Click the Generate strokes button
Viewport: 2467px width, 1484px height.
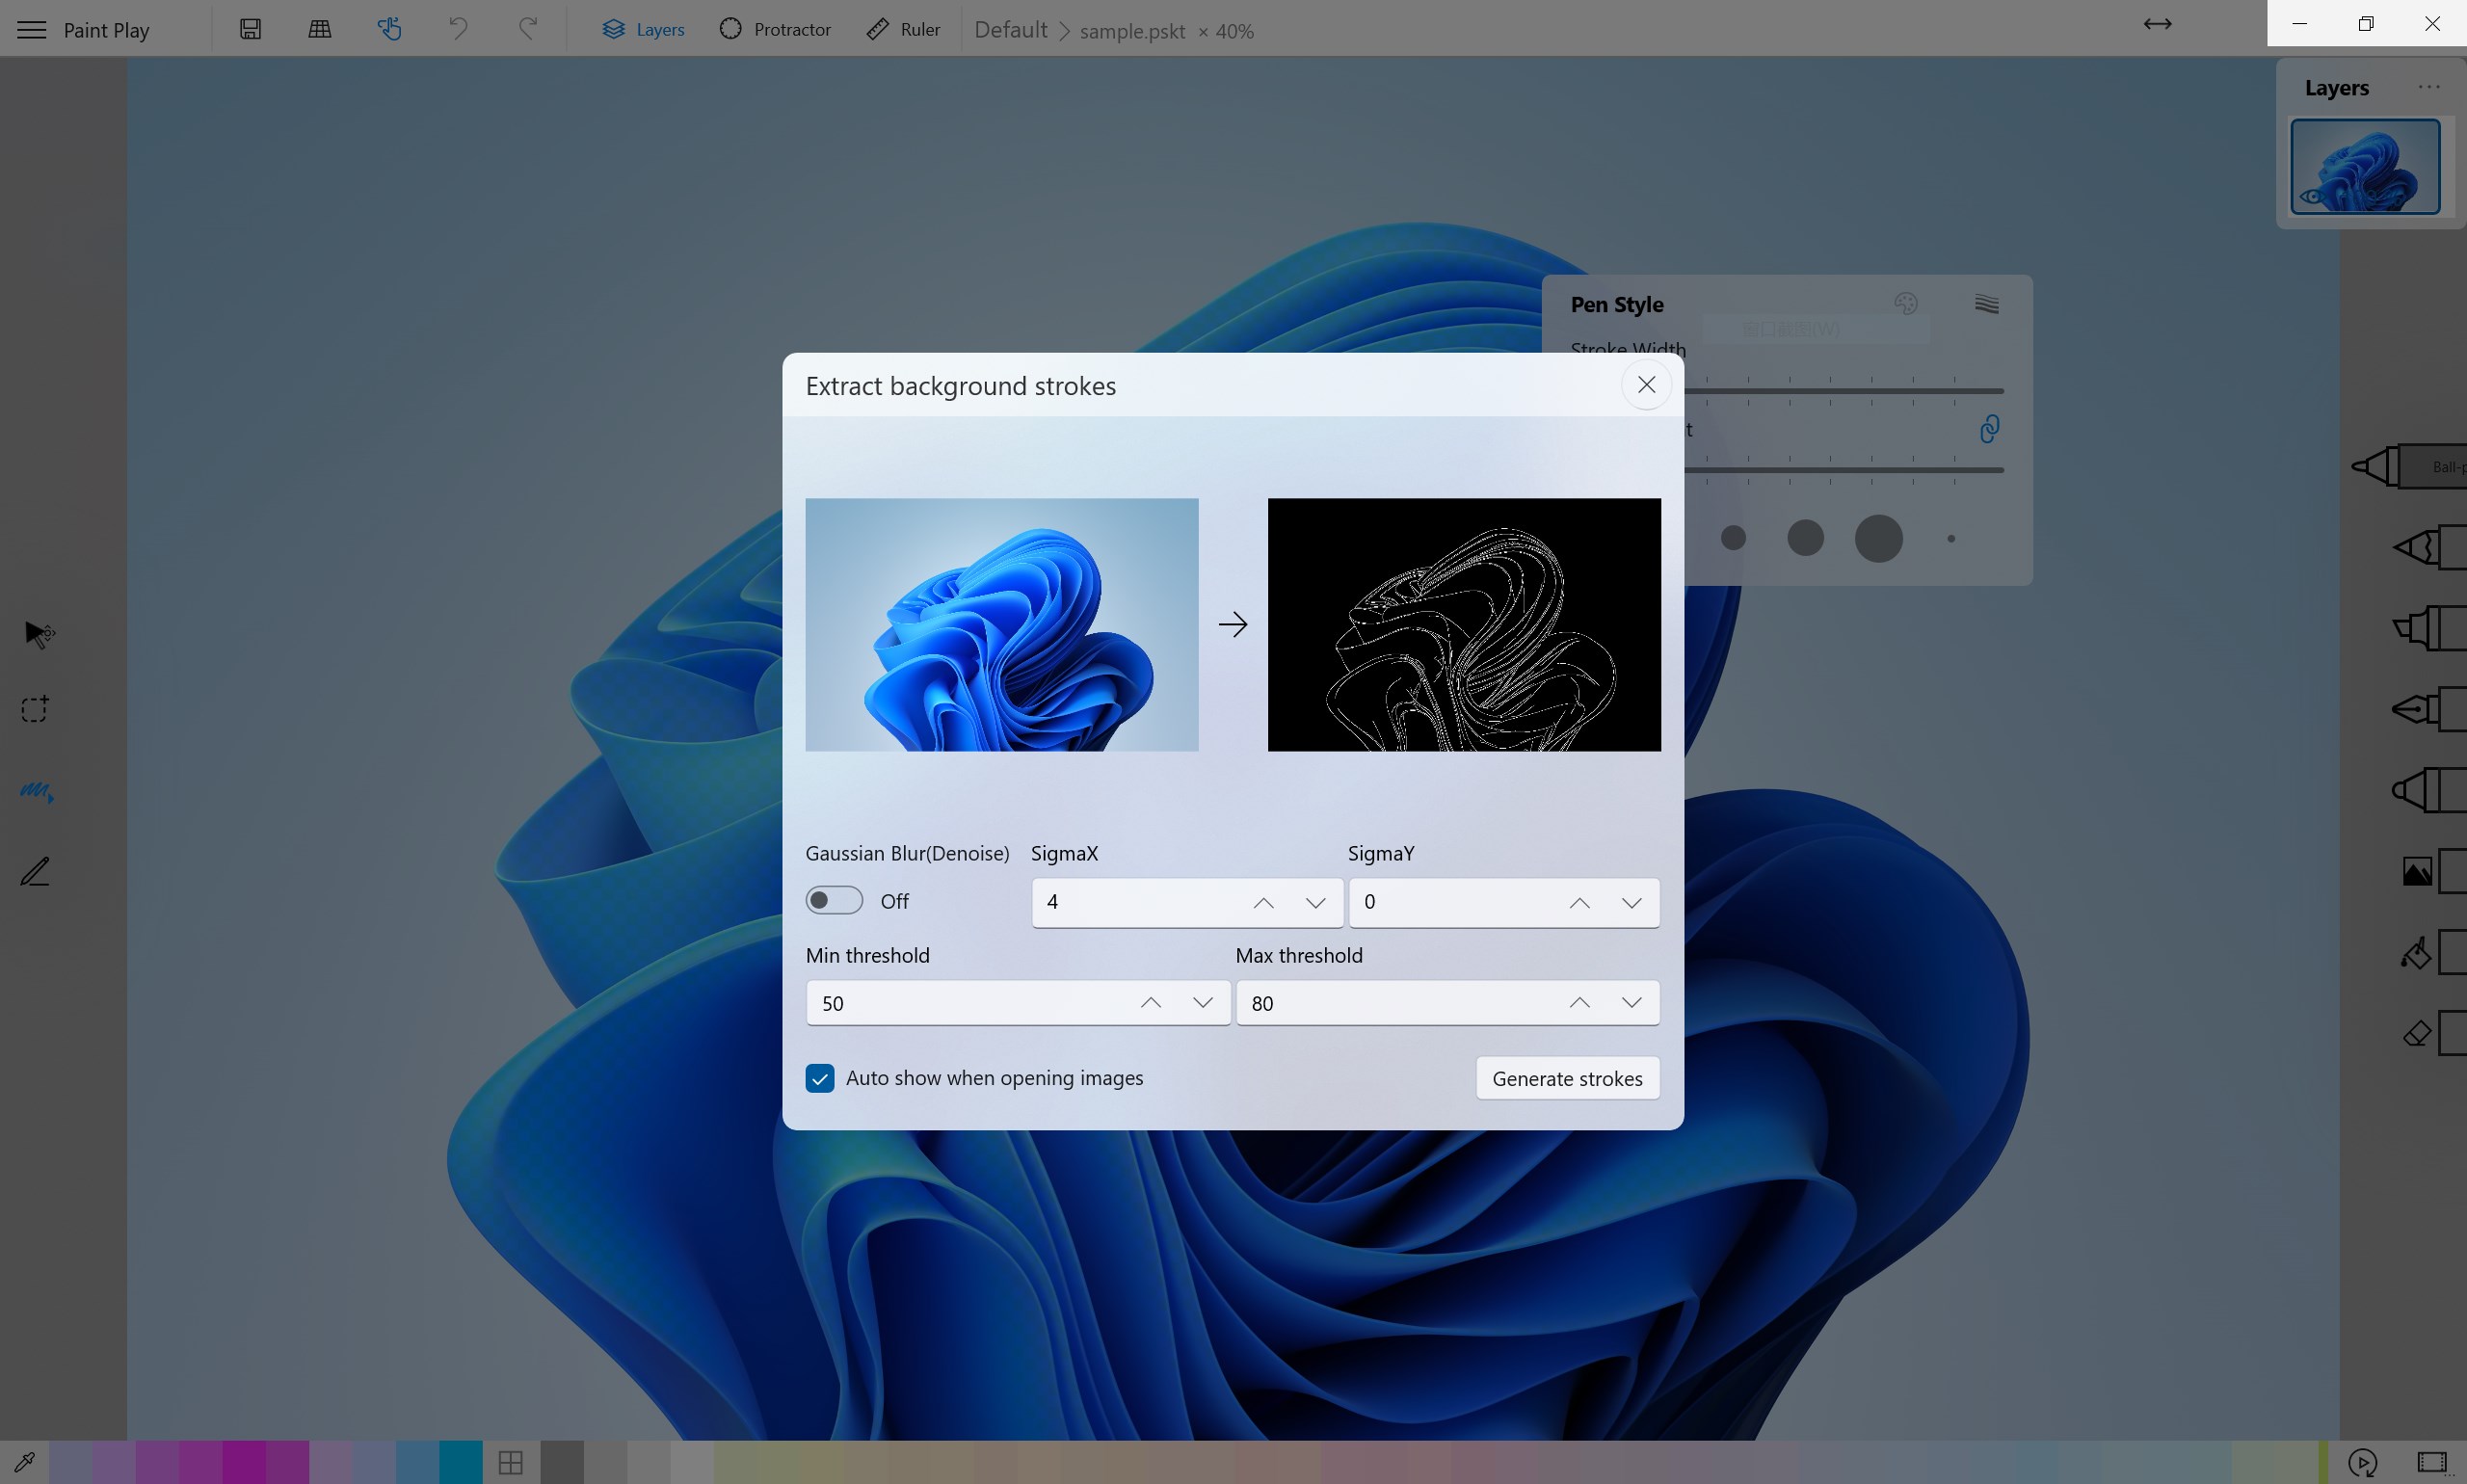1566,1078
